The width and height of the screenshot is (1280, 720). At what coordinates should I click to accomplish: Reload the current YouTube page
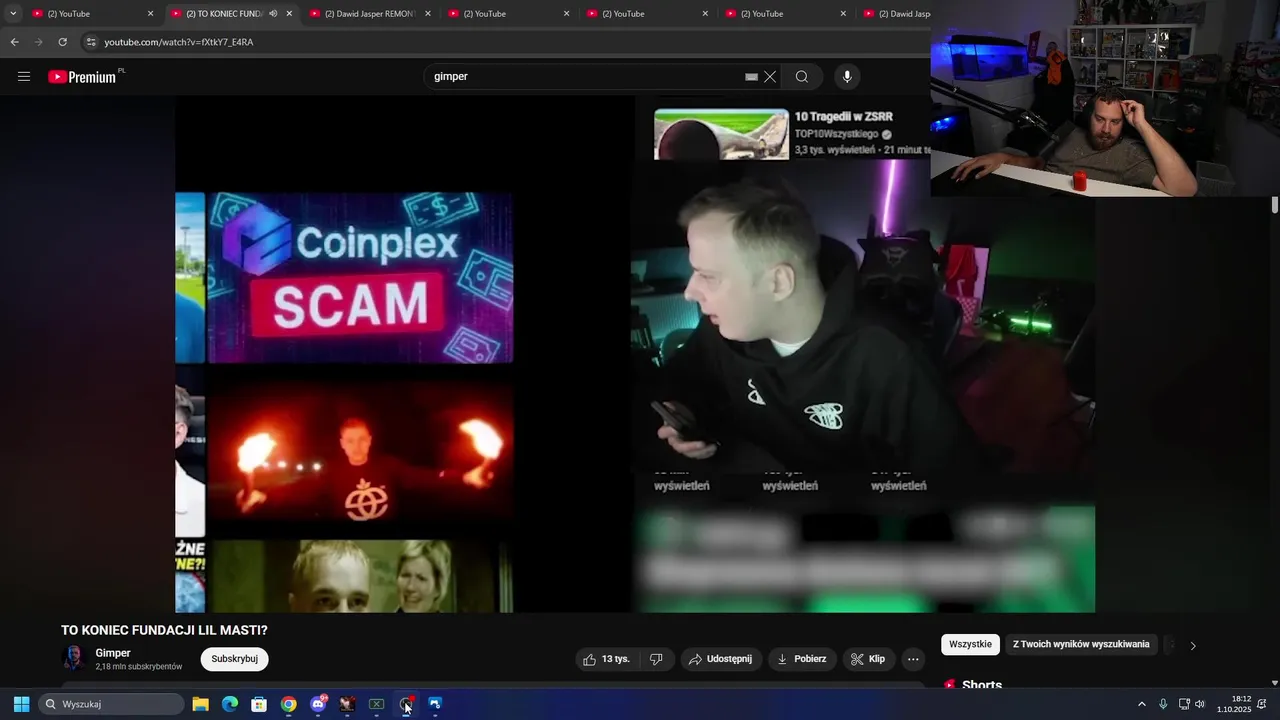pos(62,42)
